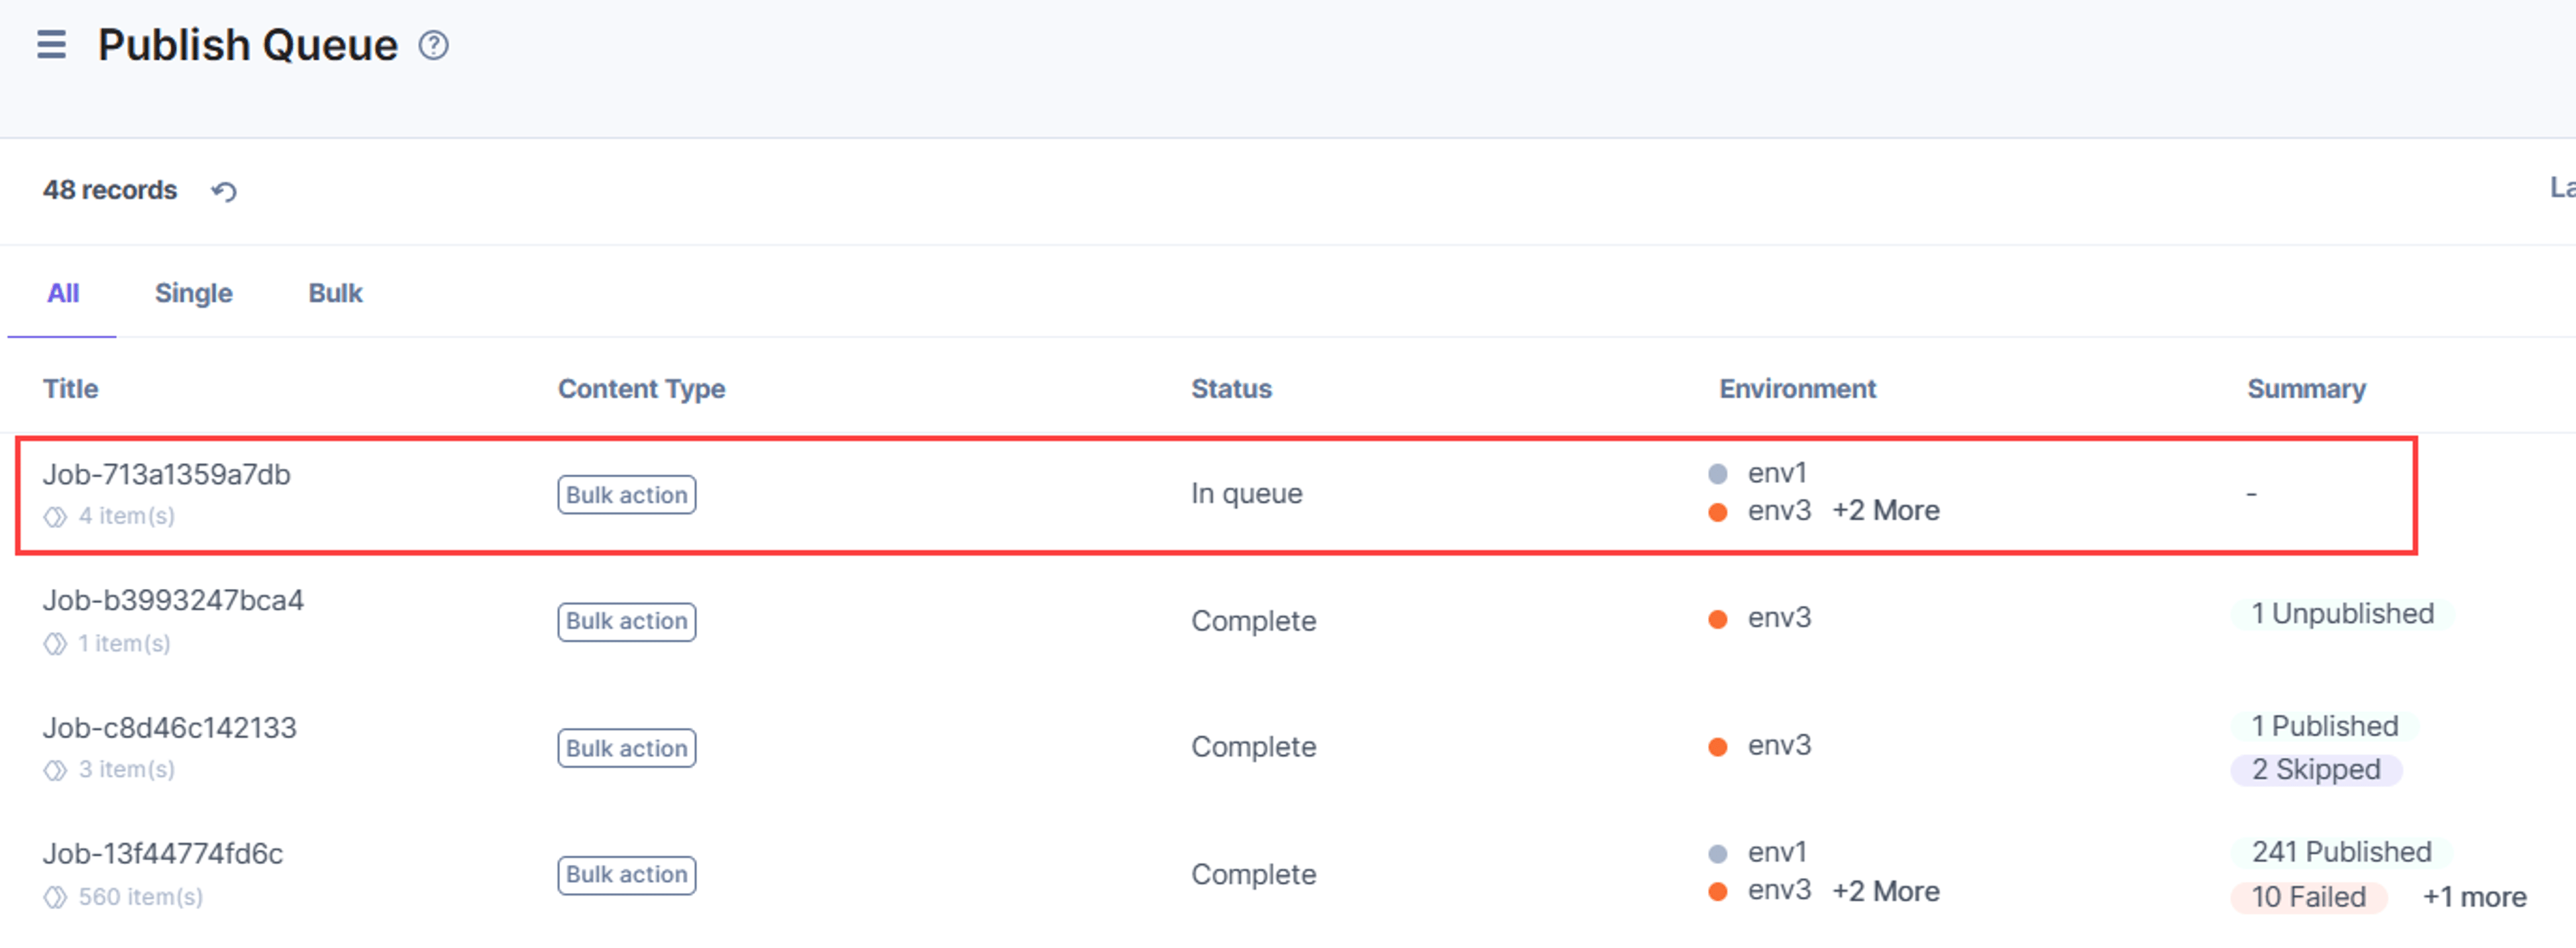Click the Publish Queue help icon

[433, 45]
